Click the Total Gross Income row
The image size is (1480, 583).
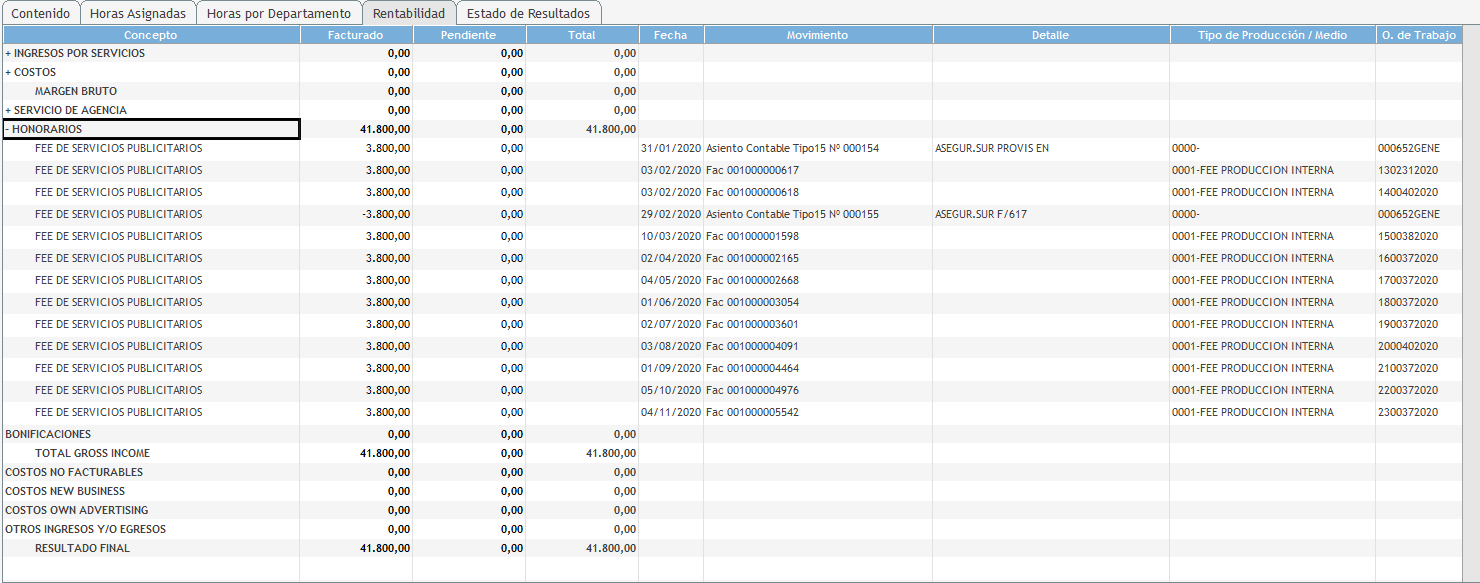pos(90,454)
